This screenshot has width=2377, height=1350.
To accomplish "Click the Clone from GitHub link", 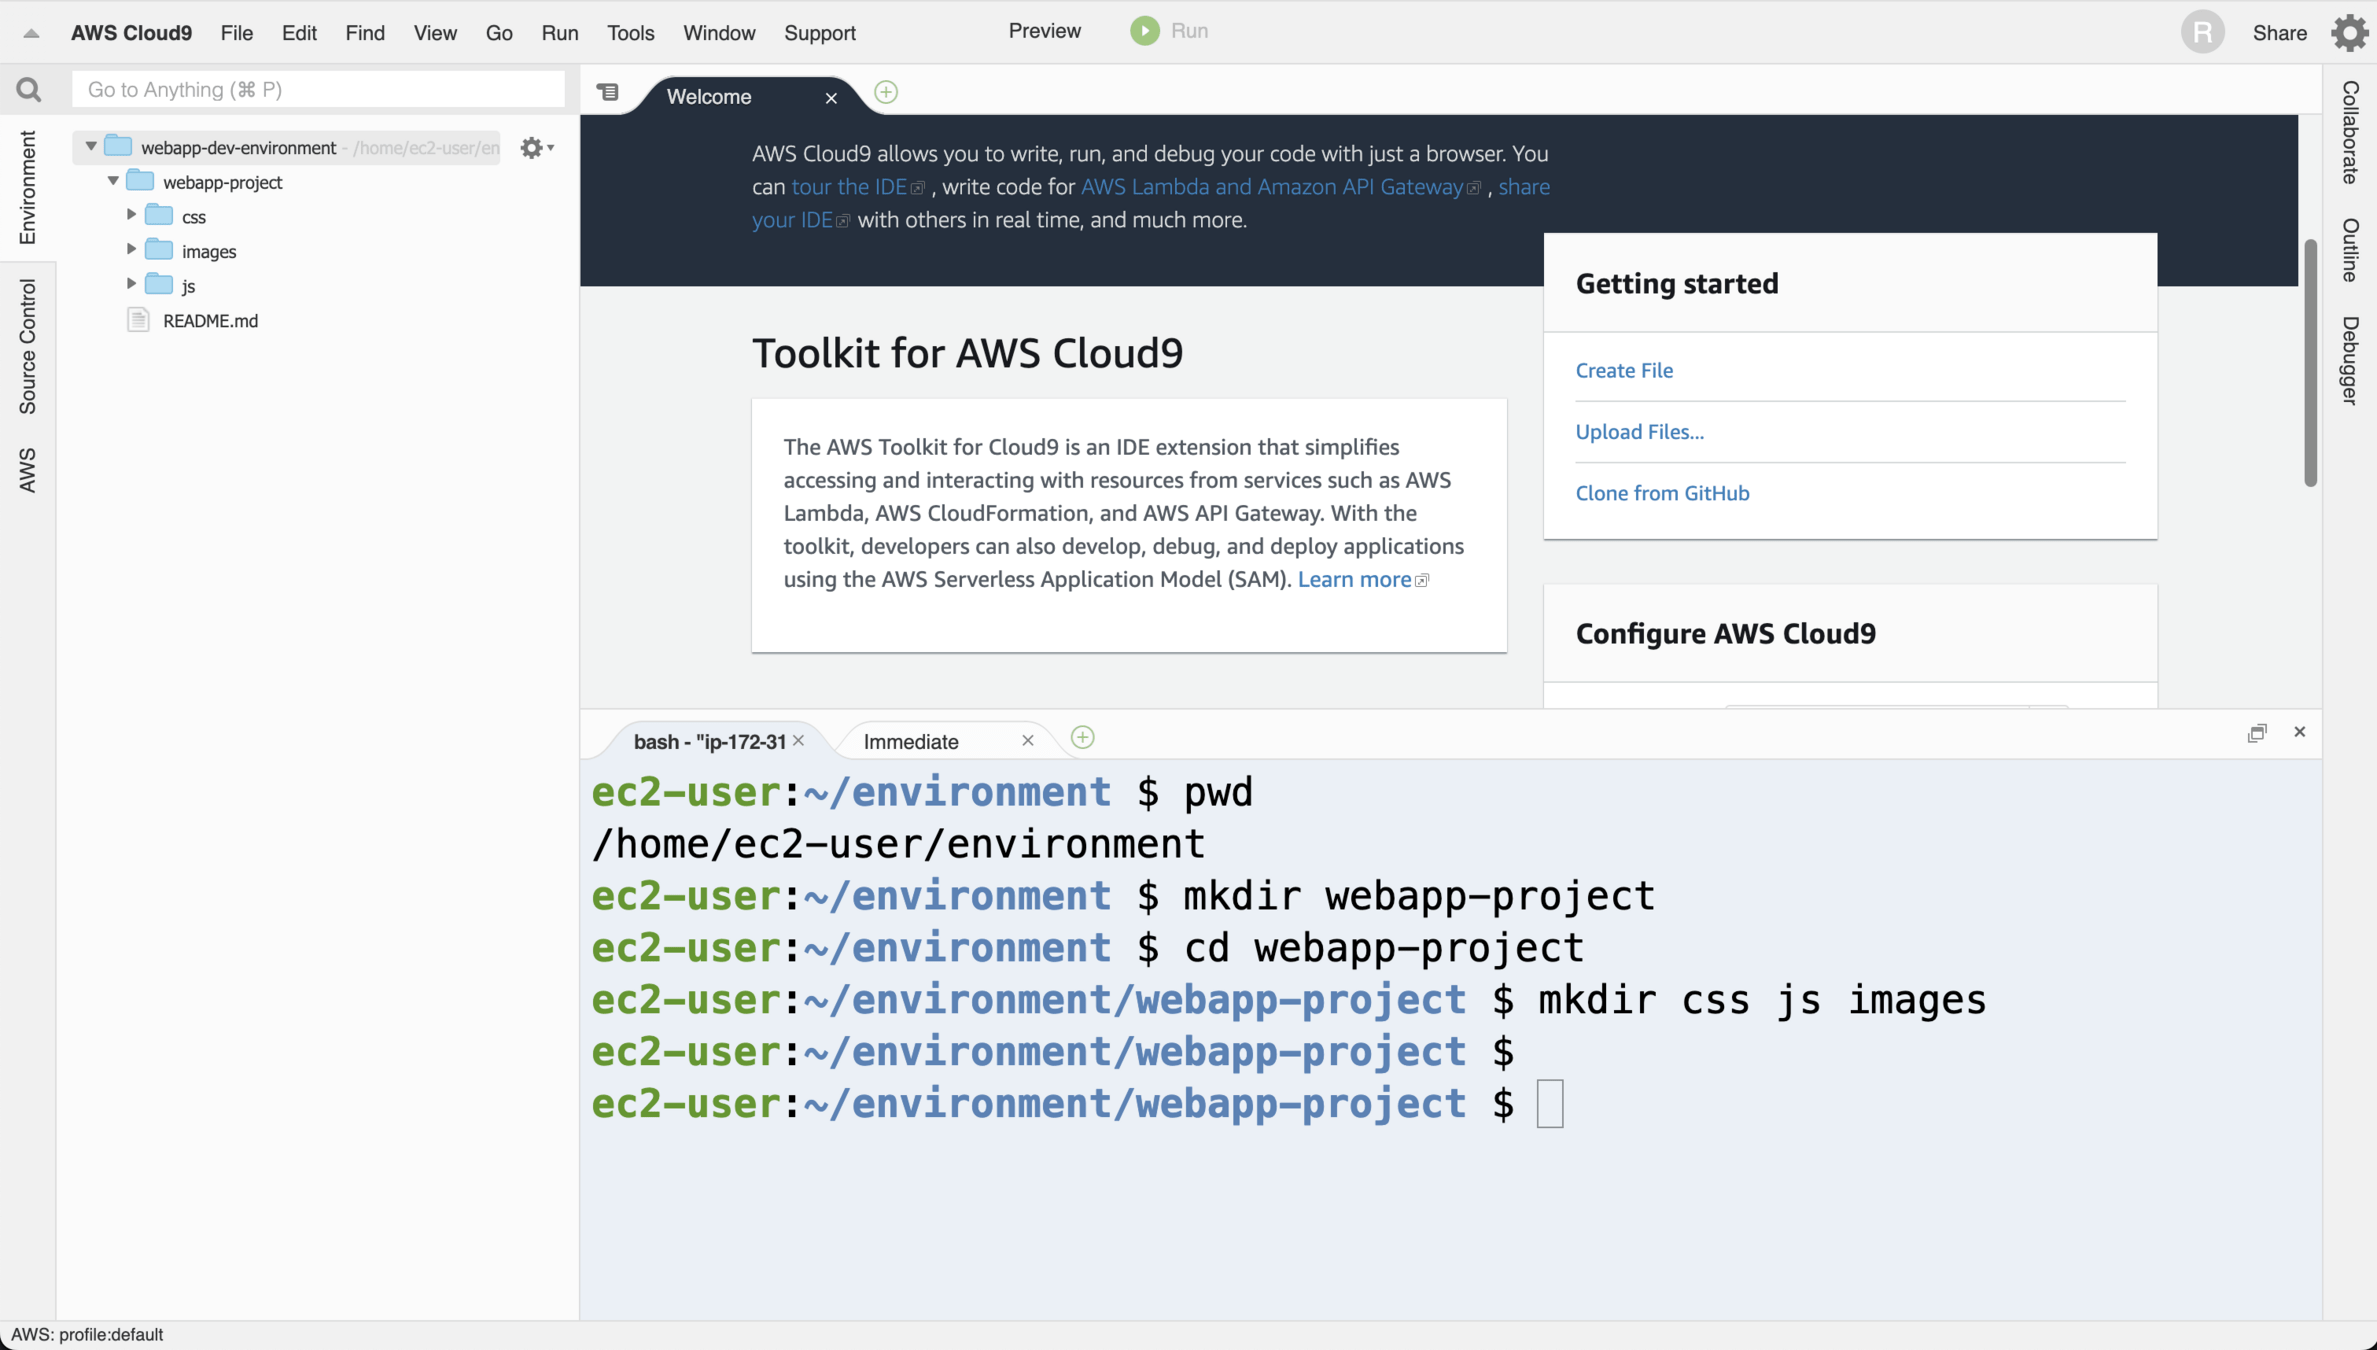I will click(1662, 493).
